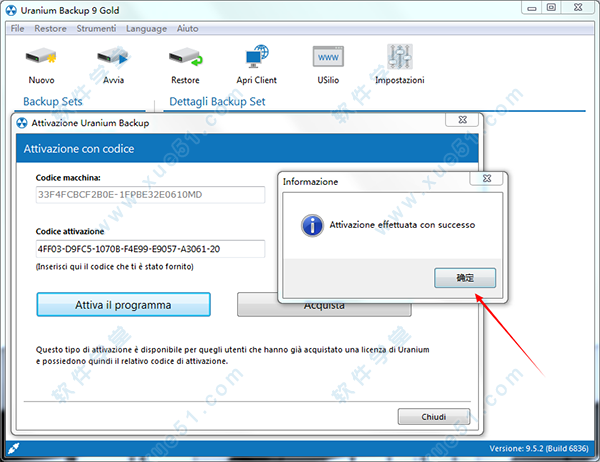Click the Codice macchina field

tap(150, 195)
